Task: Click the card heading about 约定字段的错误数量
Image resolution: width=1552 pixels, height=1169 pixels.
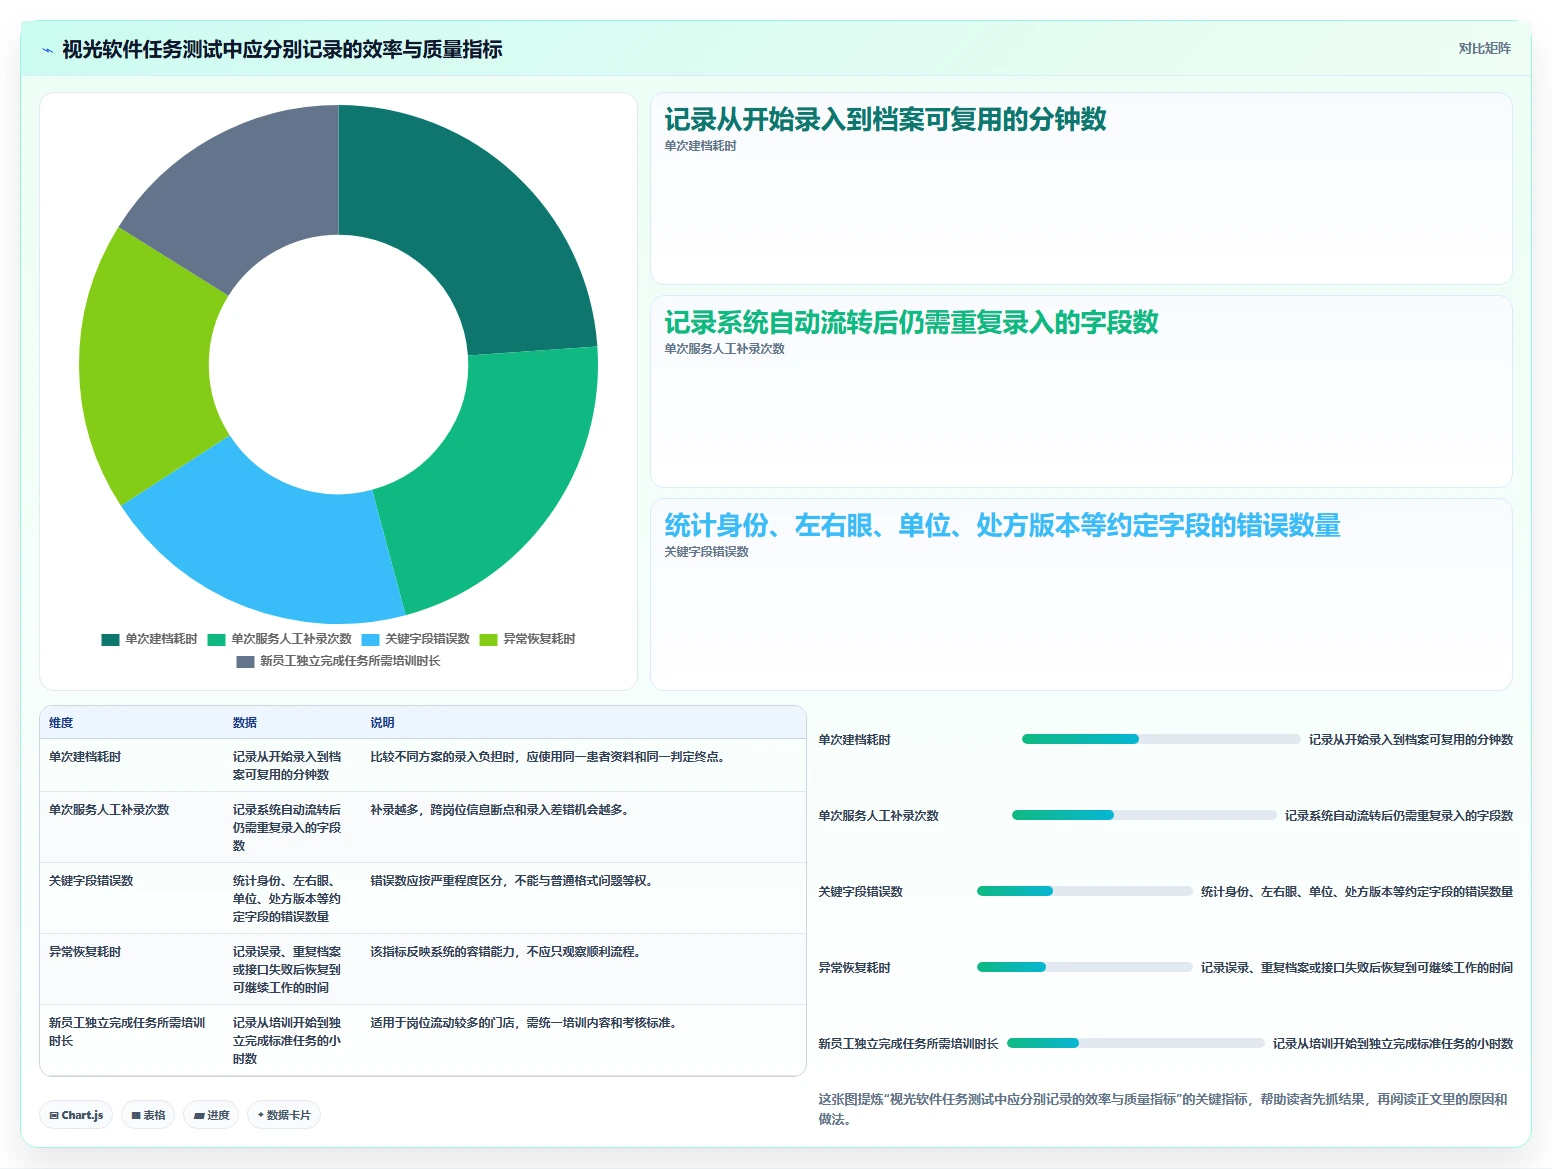Action: click(1002, 525)
